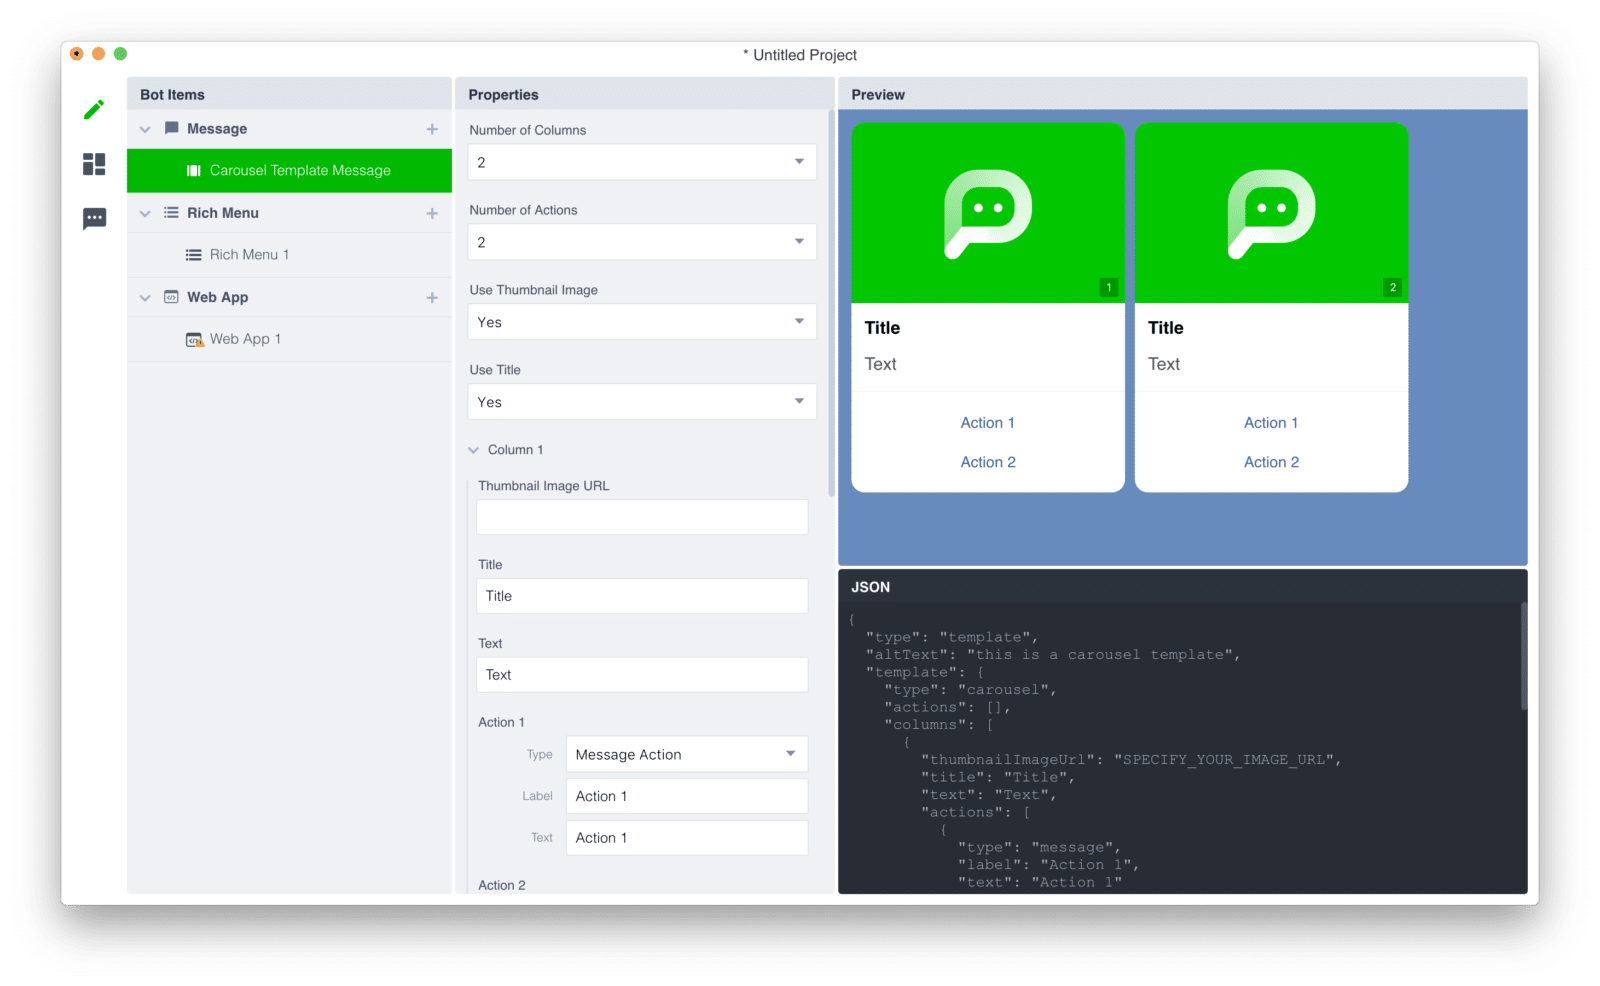Change the Use Title setting

pos(641,401)
